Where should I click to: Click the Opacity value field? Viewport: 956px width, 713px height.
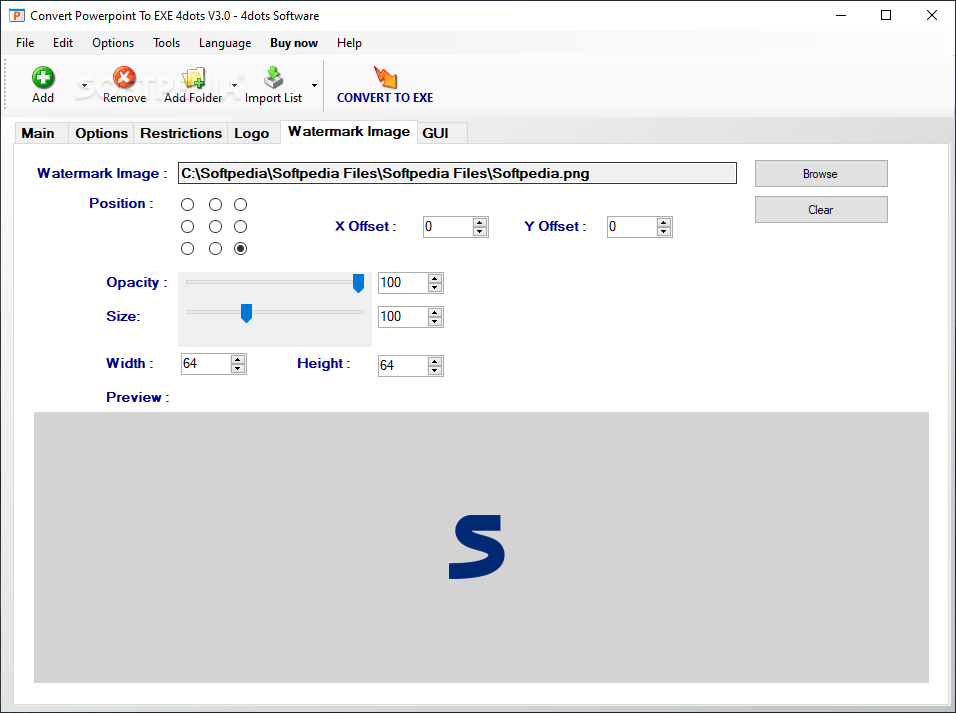pos(403,283)
